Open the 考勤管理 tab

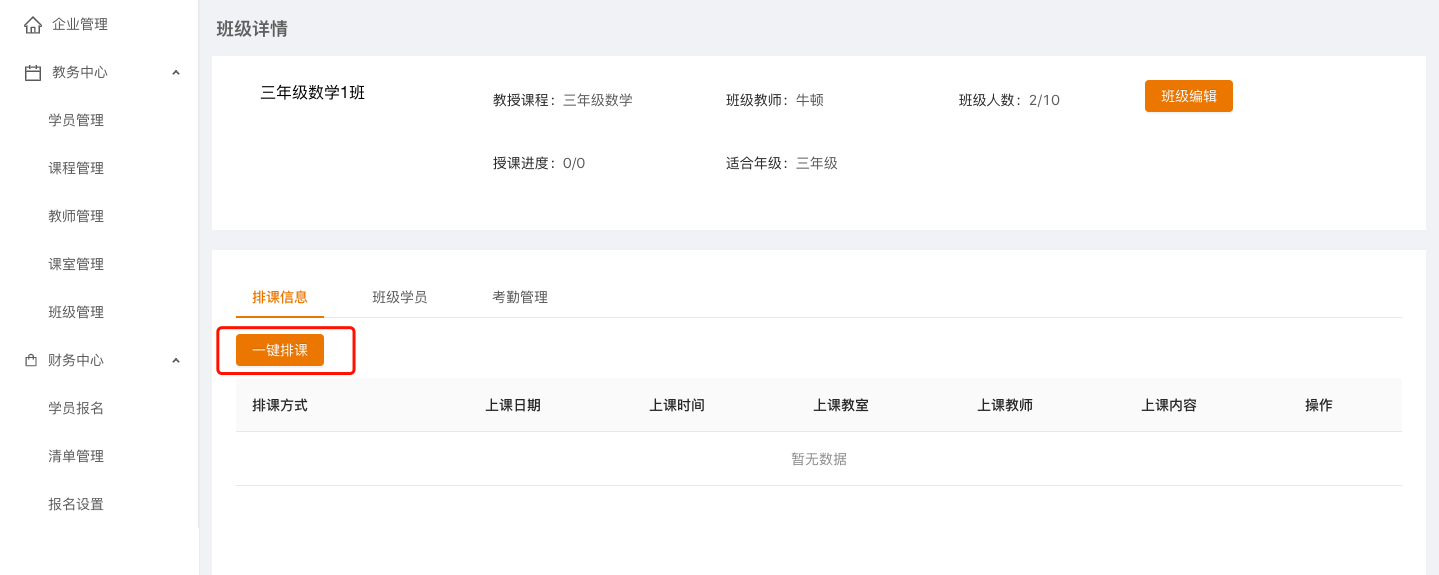pos(519,297)
